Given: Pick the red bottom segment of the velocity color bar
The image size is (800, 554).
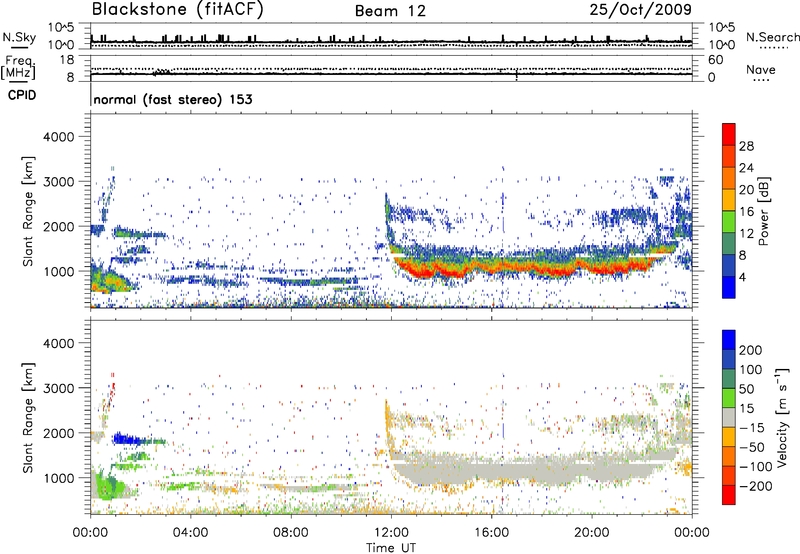Looking at the screenshot, I should [729, 495].
